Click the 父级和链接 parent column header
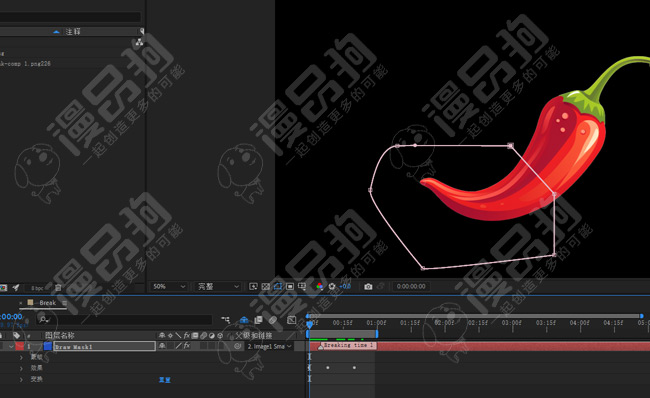 [254, 335]
